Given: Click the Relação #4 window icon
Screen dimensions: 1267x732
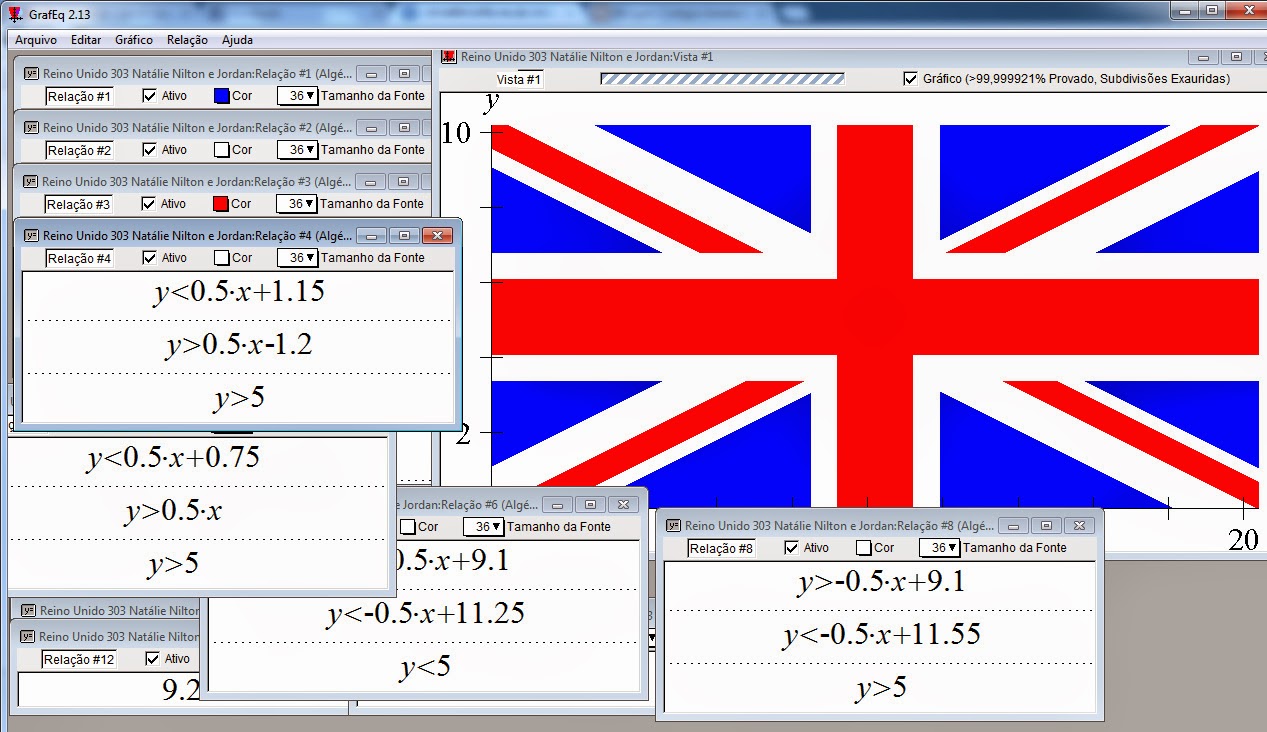Looking at the screenshot, I should (x=30, y=236).
